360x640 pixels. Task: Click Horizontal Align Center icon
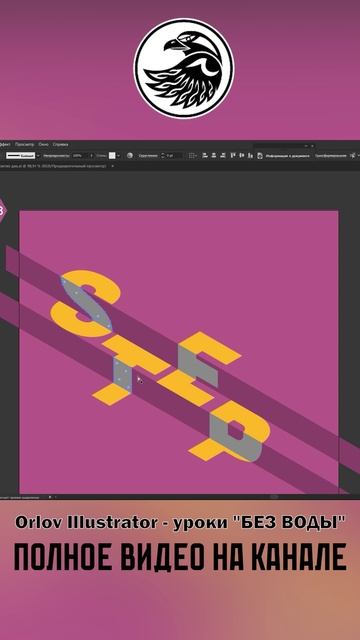point(214,156)
